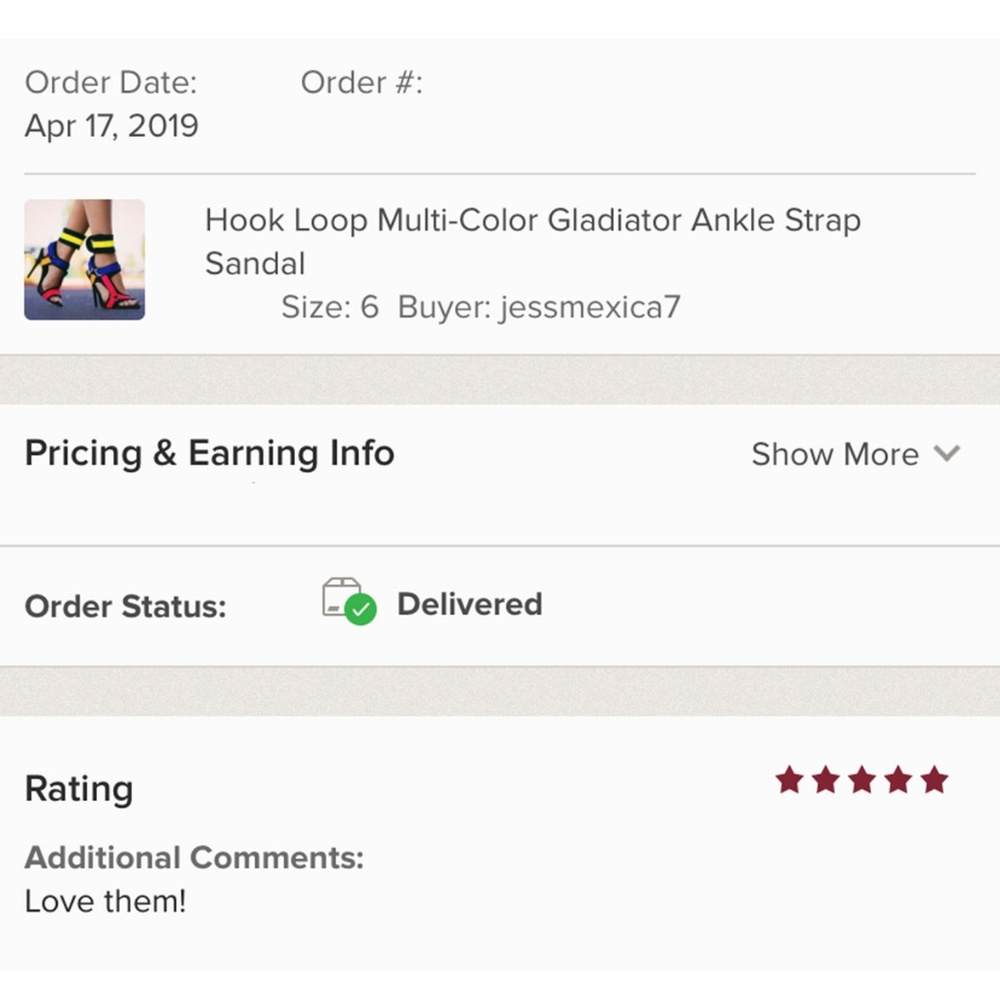This screenshot has height=1000, width=1000.
Task: Click the delivered package status icon
Action: tap(349, 602)
